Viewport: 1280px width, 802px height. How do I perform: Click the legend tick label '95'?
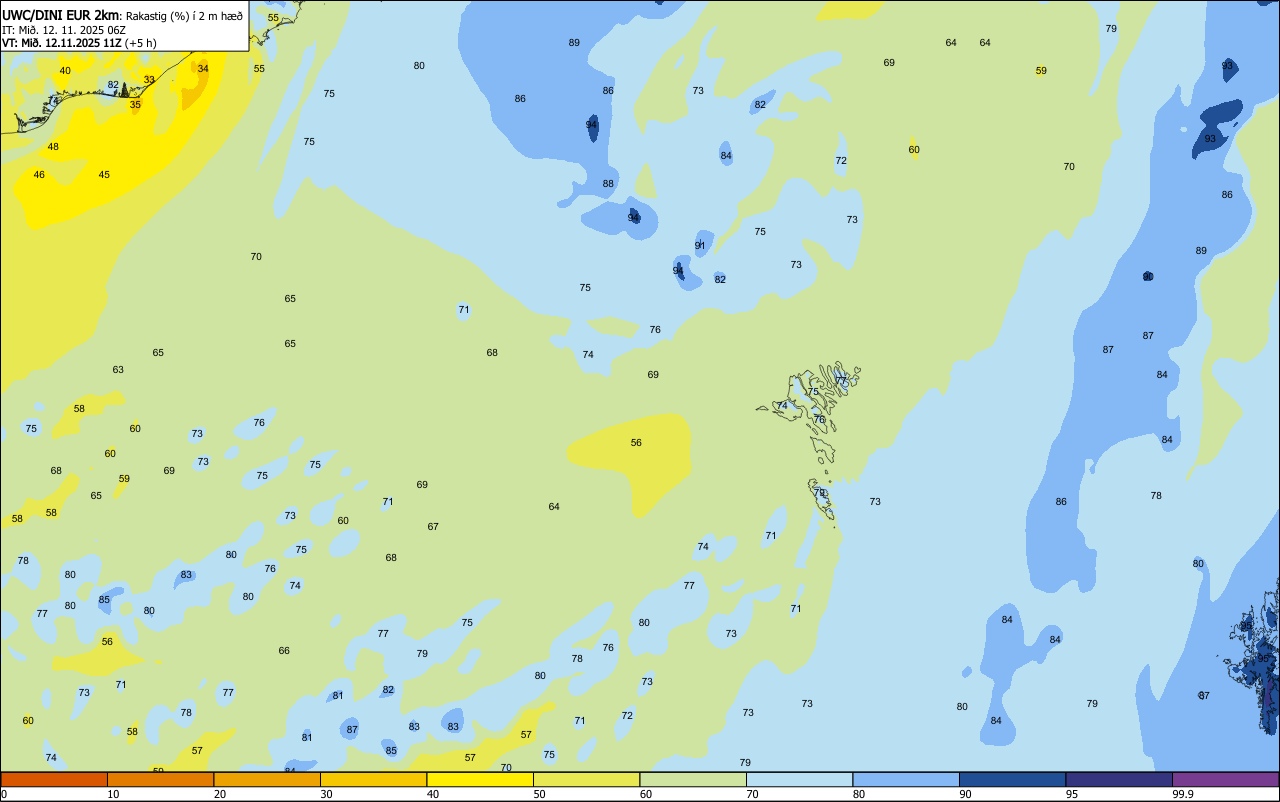(x=1072, y=794)
